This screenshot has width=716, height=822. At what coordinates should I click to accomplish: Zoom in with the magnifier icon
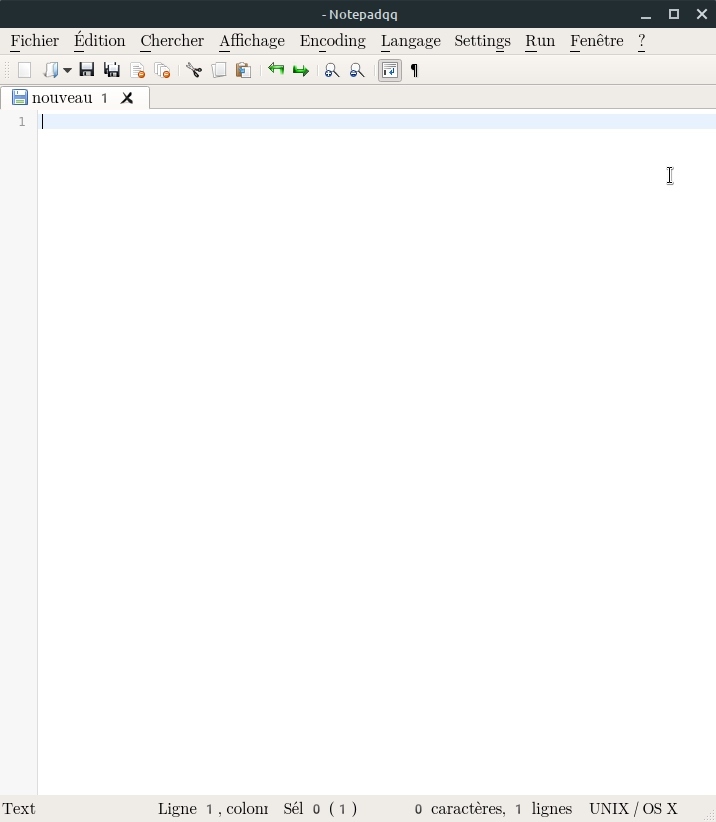click(x=332, y=70)
